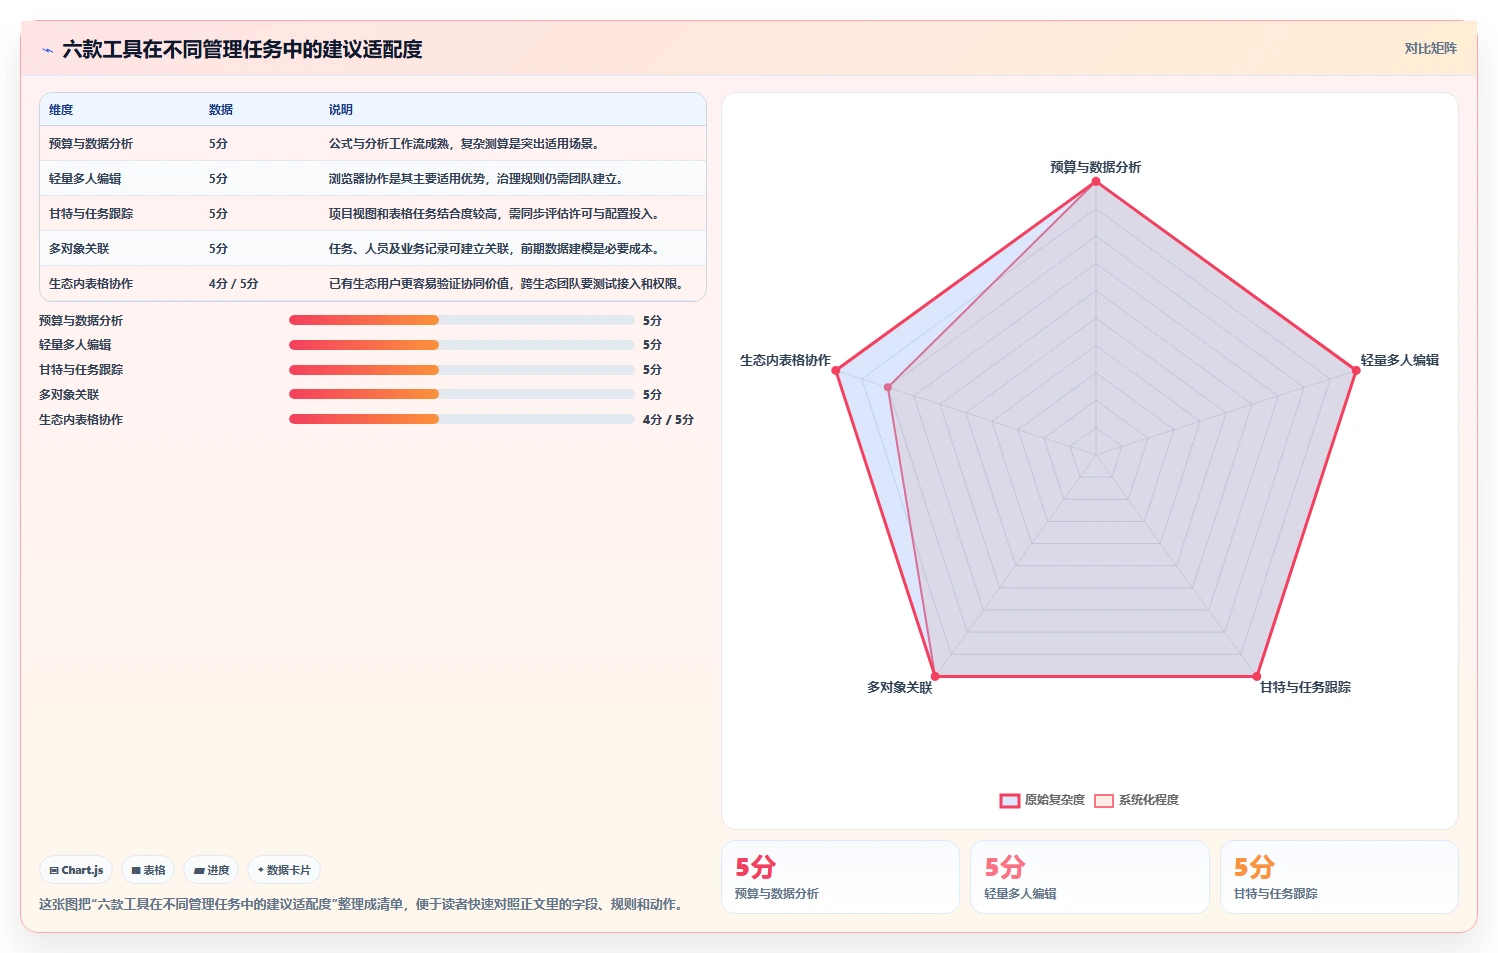Click the 说明 column header

click(341, 110)
